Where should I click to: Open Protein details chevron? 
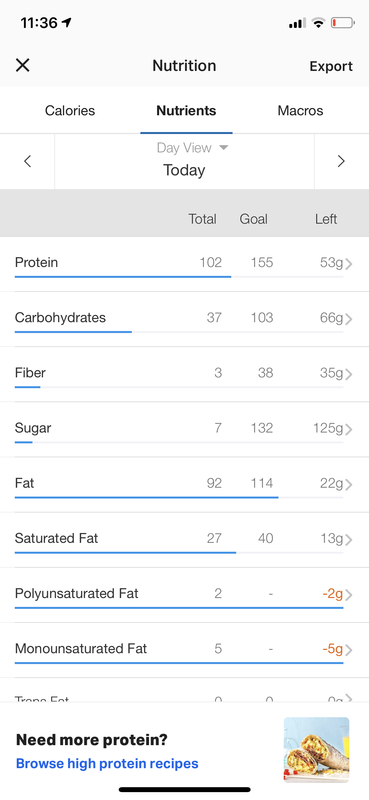coord(349,264)
